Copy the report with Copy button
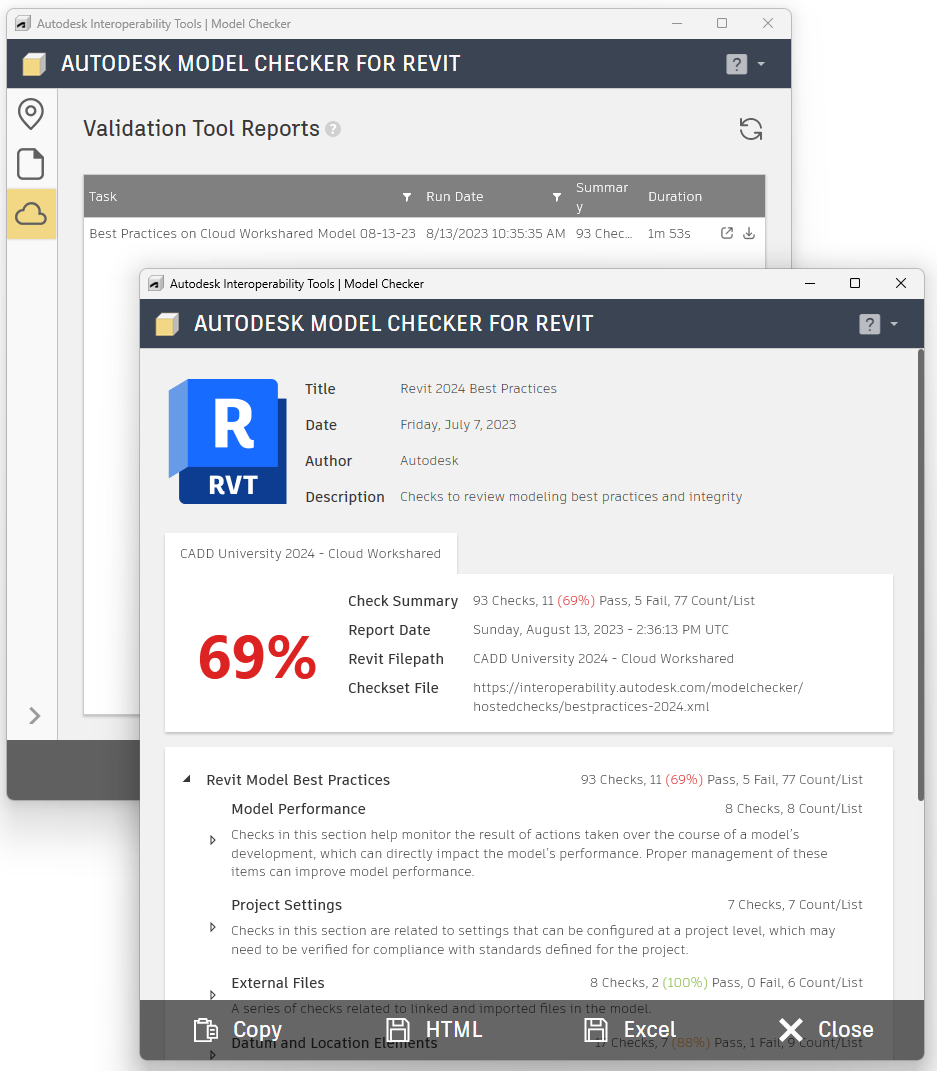 [x=238, y=1029]
